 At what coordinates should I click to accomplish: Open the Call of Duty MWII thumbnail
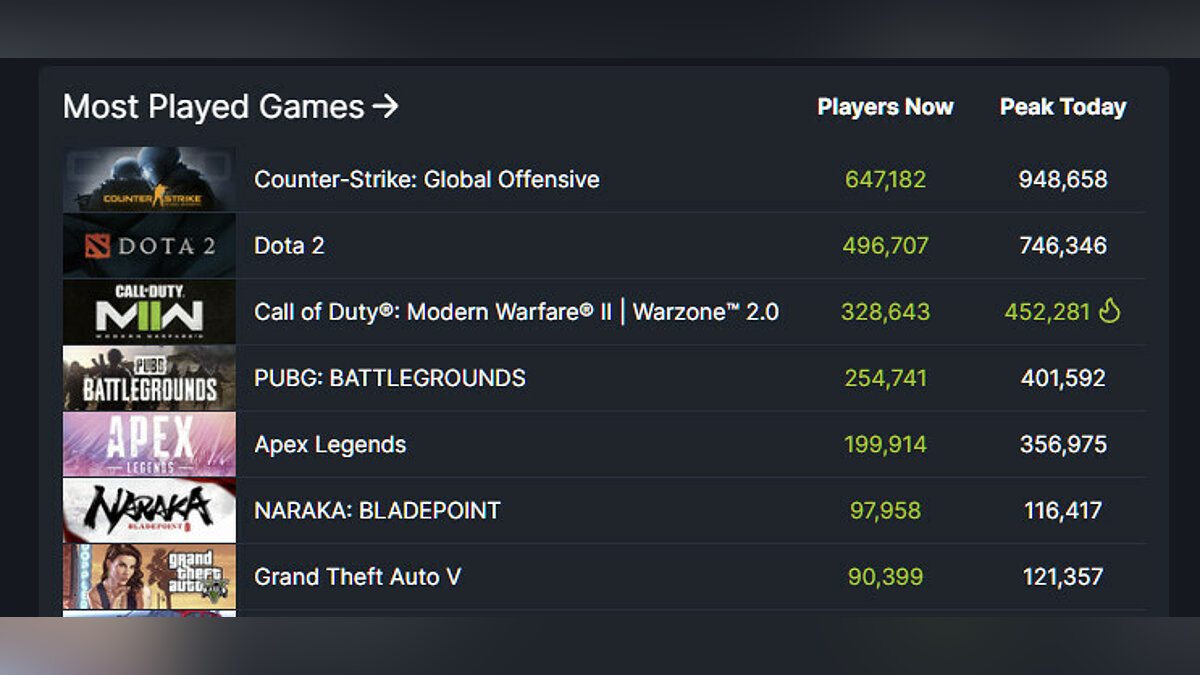(150, 312)
